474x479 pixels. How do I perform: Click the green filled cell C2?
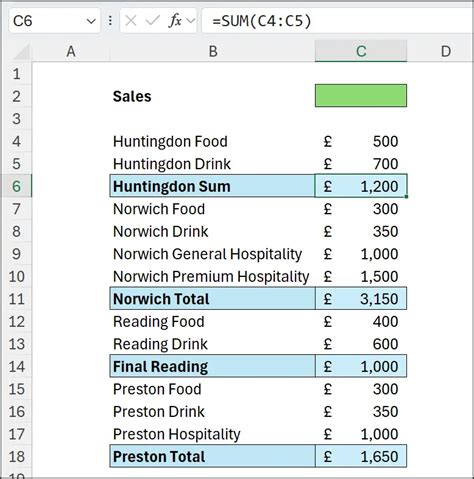tap(361, 96)
